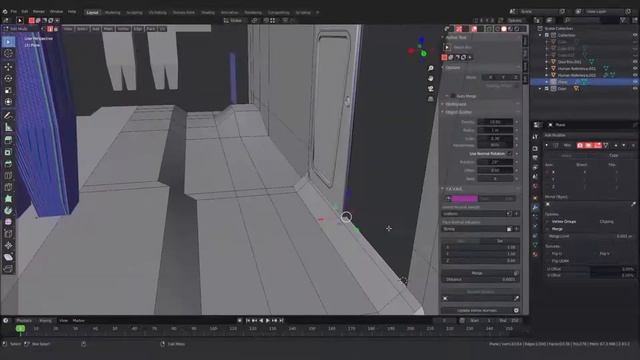
Task: Collapse the Object Scatter panel
Action: click(x=443, y=112)
